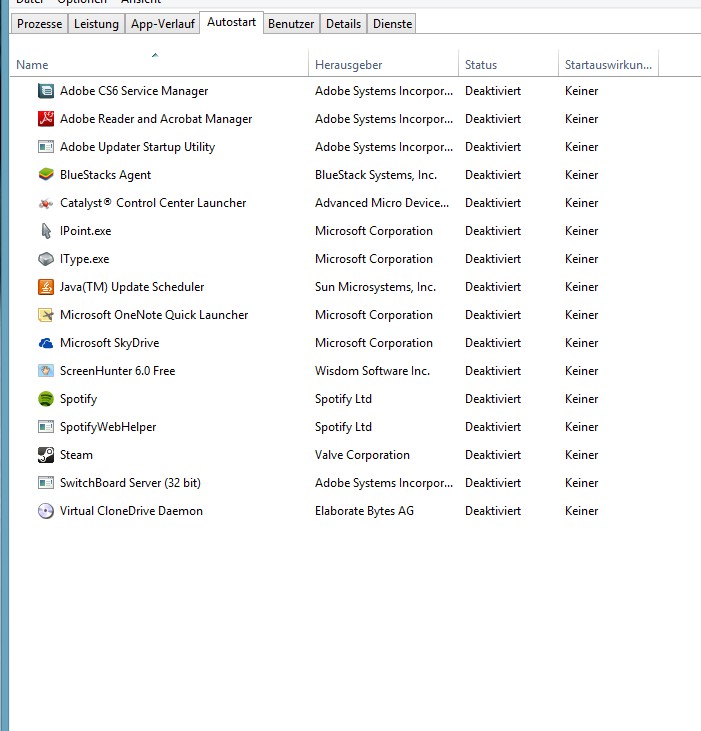This screenshot has height=731, width=701.
Task: Open the Dienste tab
Action: (392, 24)
